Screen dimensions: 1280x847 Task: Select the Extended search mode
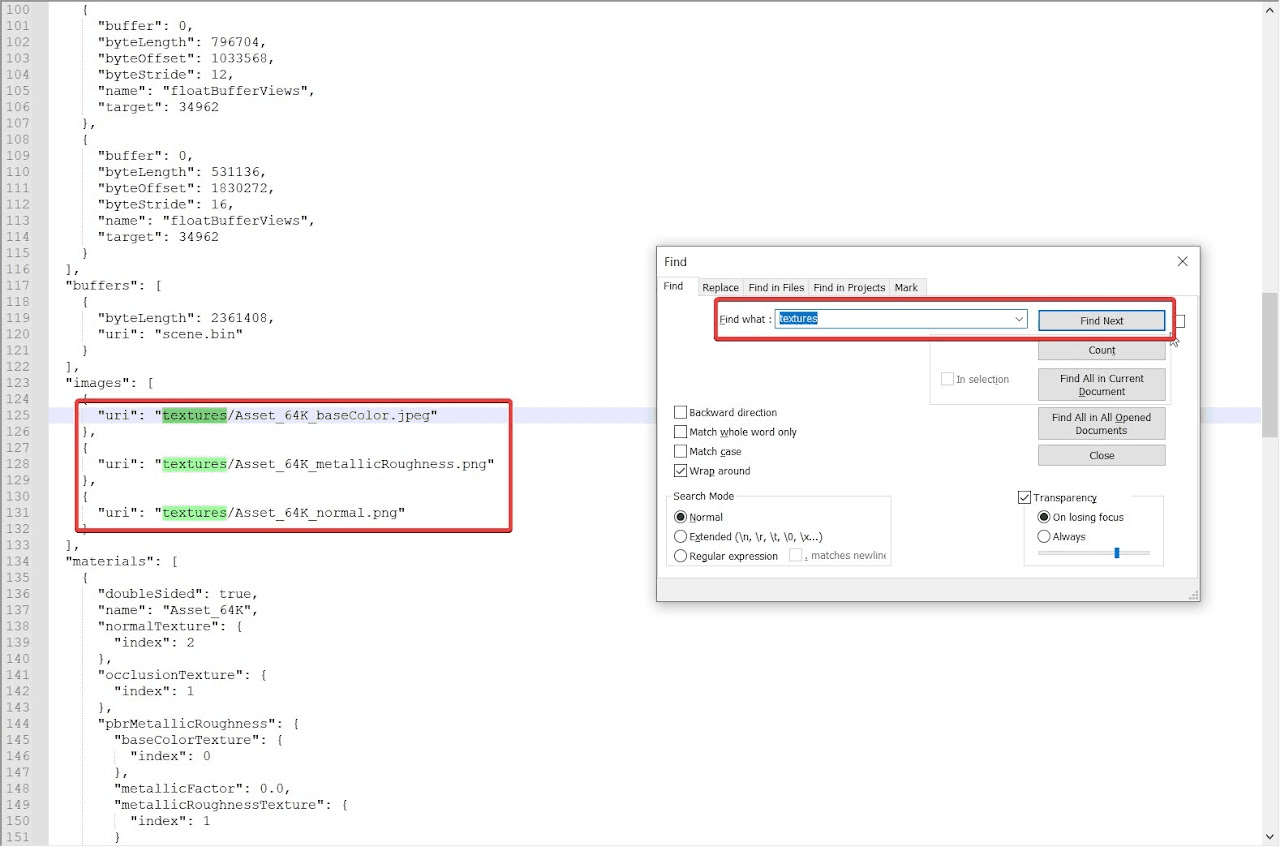click(x=681, y=537)
